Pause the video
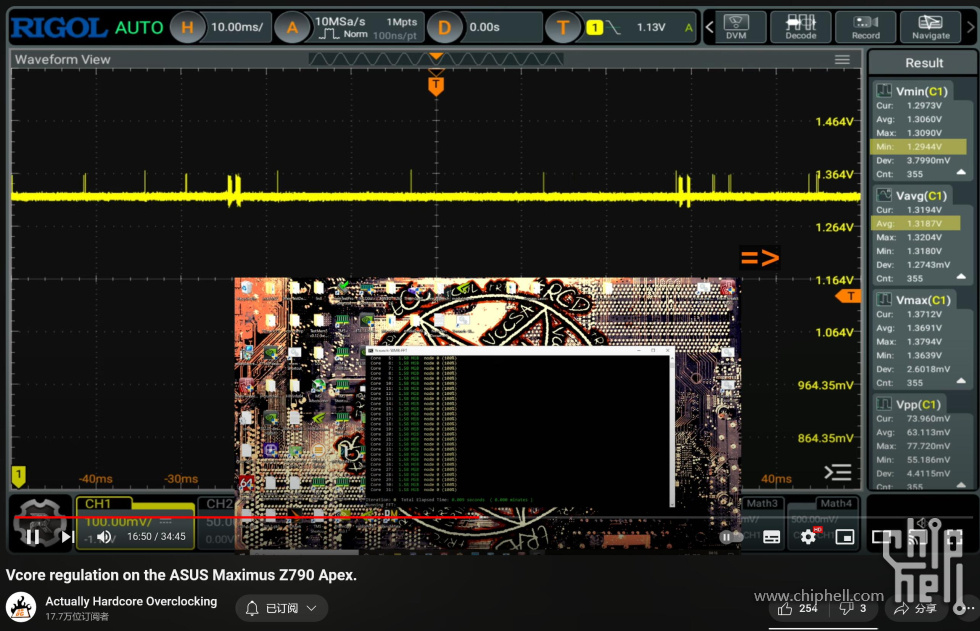 tap(32, 537)
